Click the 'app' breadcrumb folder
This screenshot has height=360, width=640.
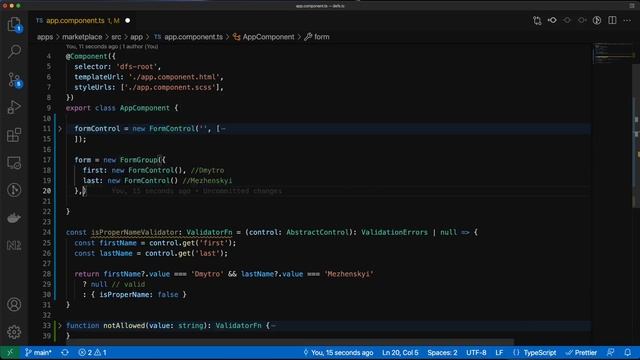pyautogui.click(x=136, y=37)
